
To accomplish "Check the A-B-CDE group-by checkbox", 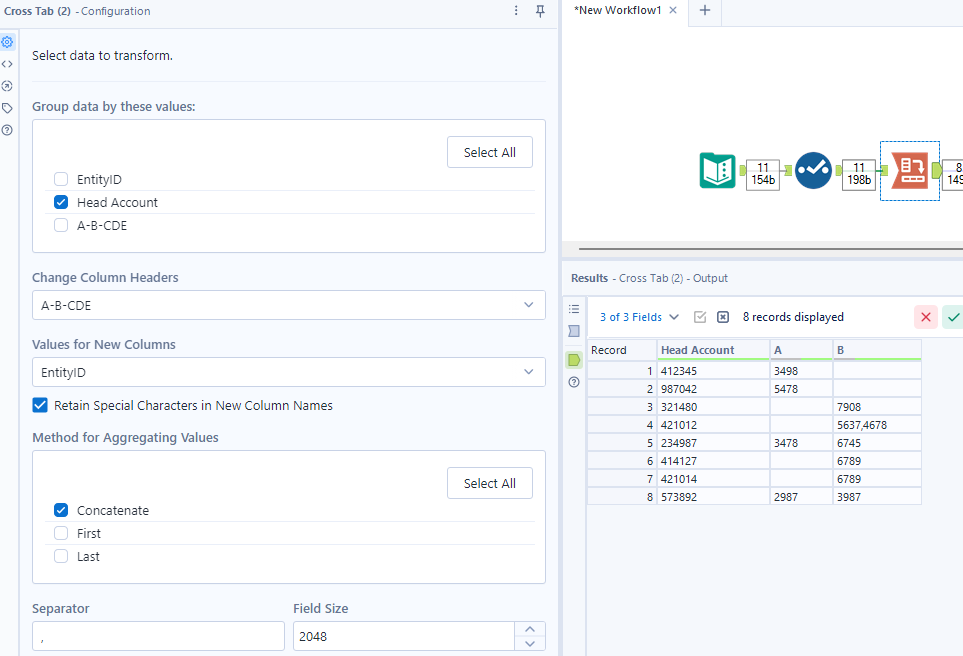I will tap(61, 225).
